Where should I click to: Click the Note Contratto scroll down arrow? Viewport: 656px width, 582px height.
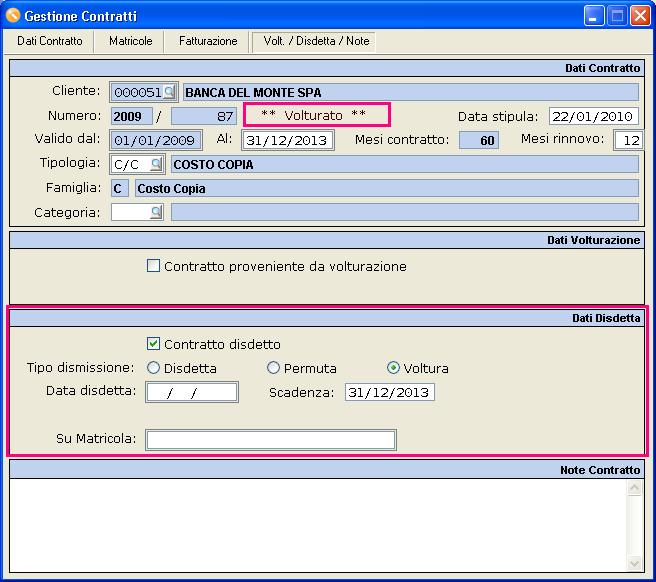coord(635,563)
